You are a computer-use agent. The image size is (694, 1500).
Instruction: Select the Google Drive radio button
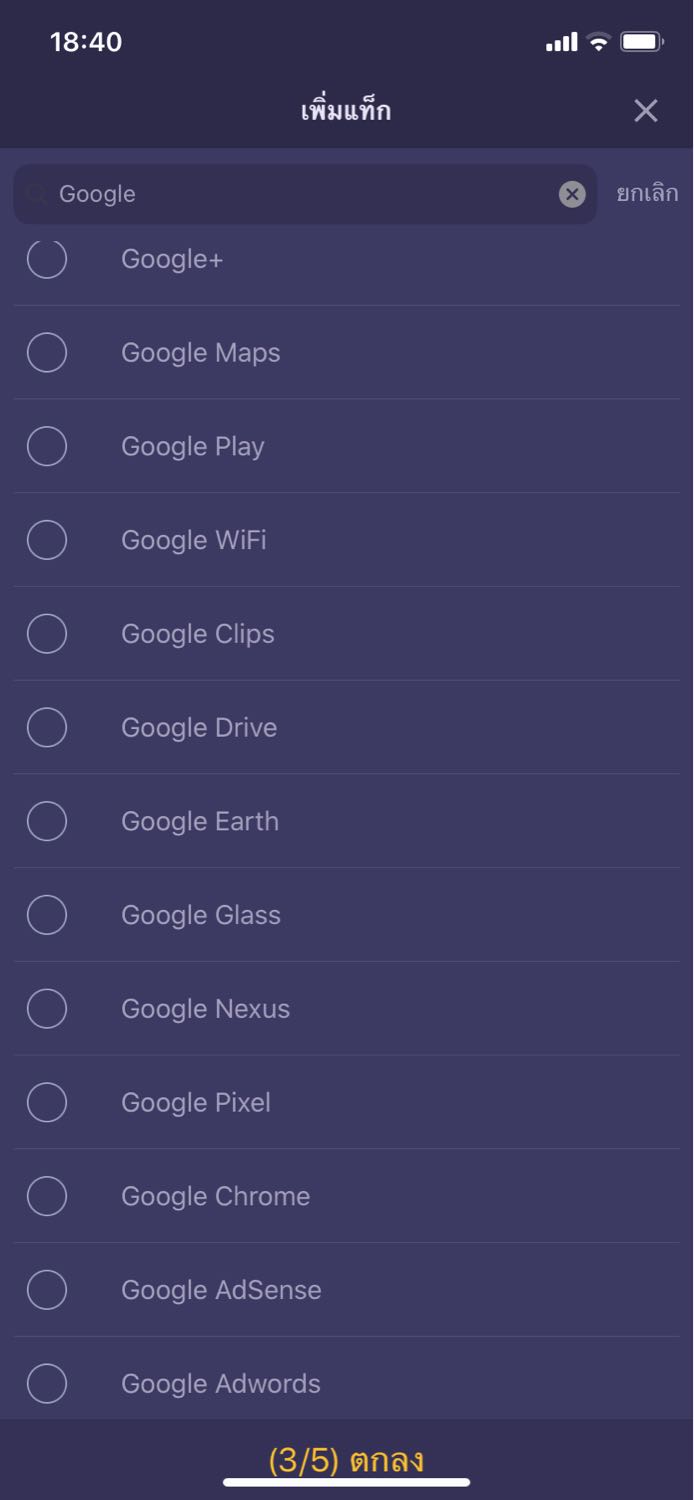pyautogui.click(x=47, y=727)
